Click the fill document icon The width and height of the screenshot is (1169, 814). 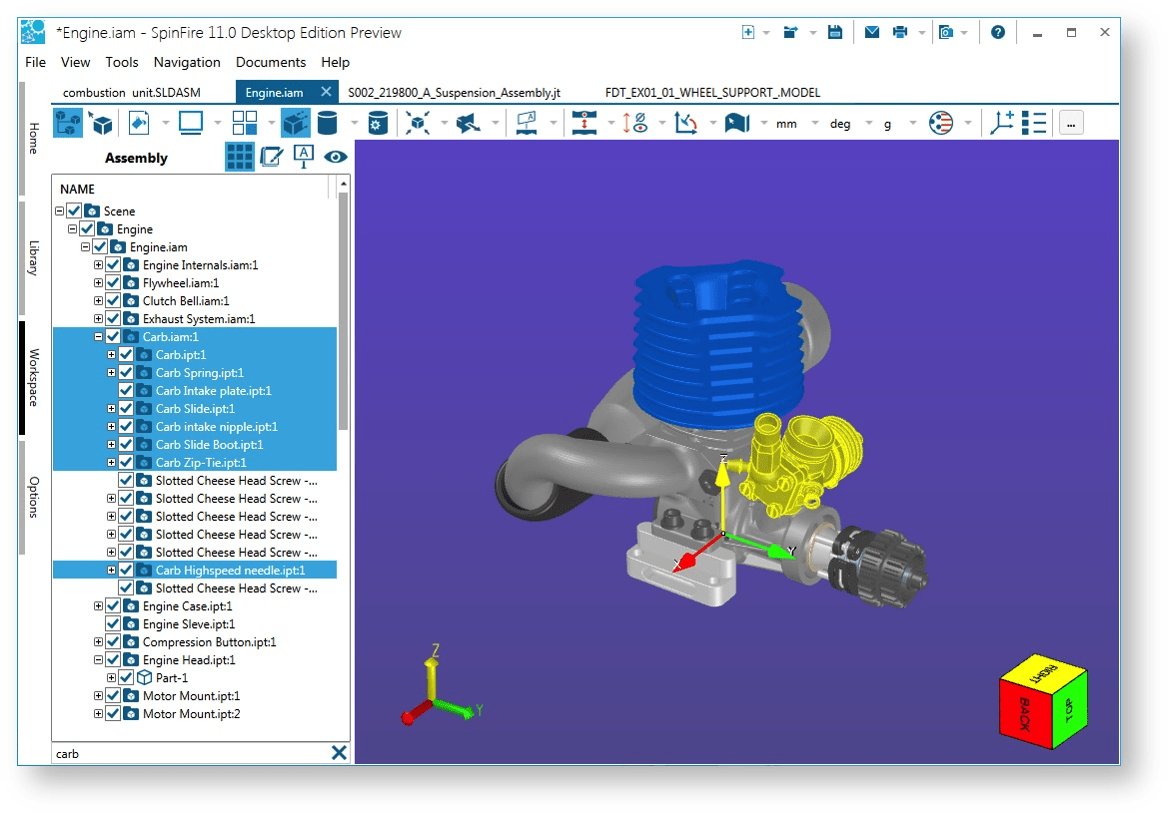point(139,123)
